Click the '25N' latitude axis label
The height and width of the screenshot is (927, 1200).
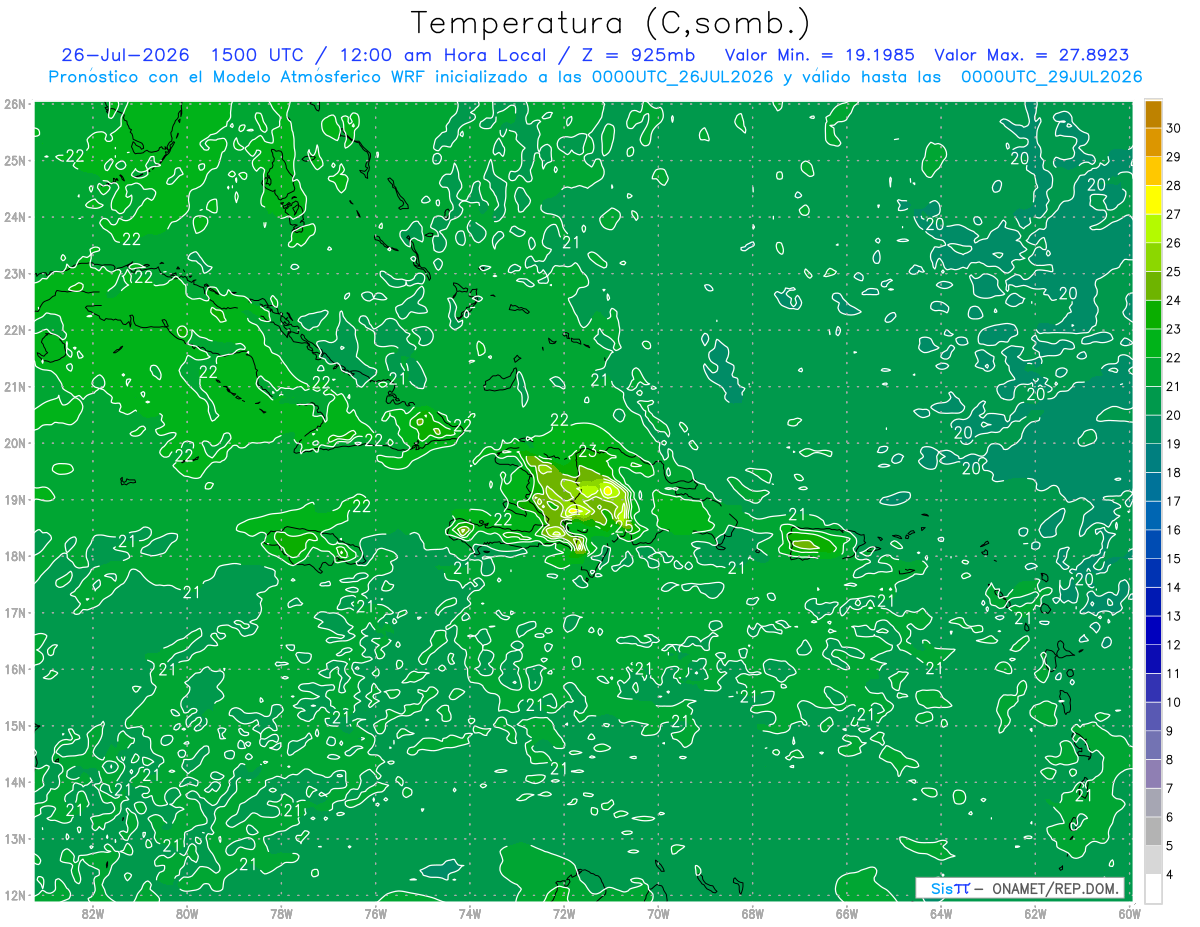click(x=15, y=160)
